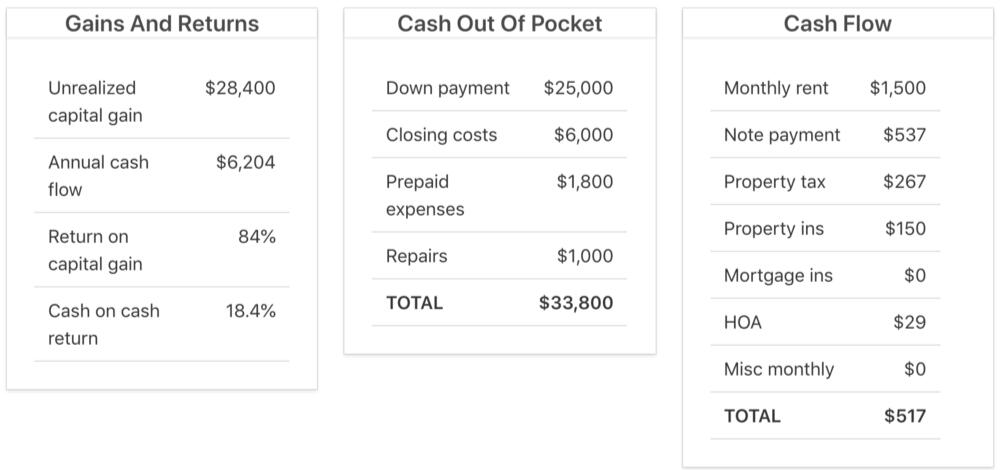
Task: Click the $6,000 closing costs amount
Action: coord(583,135)
